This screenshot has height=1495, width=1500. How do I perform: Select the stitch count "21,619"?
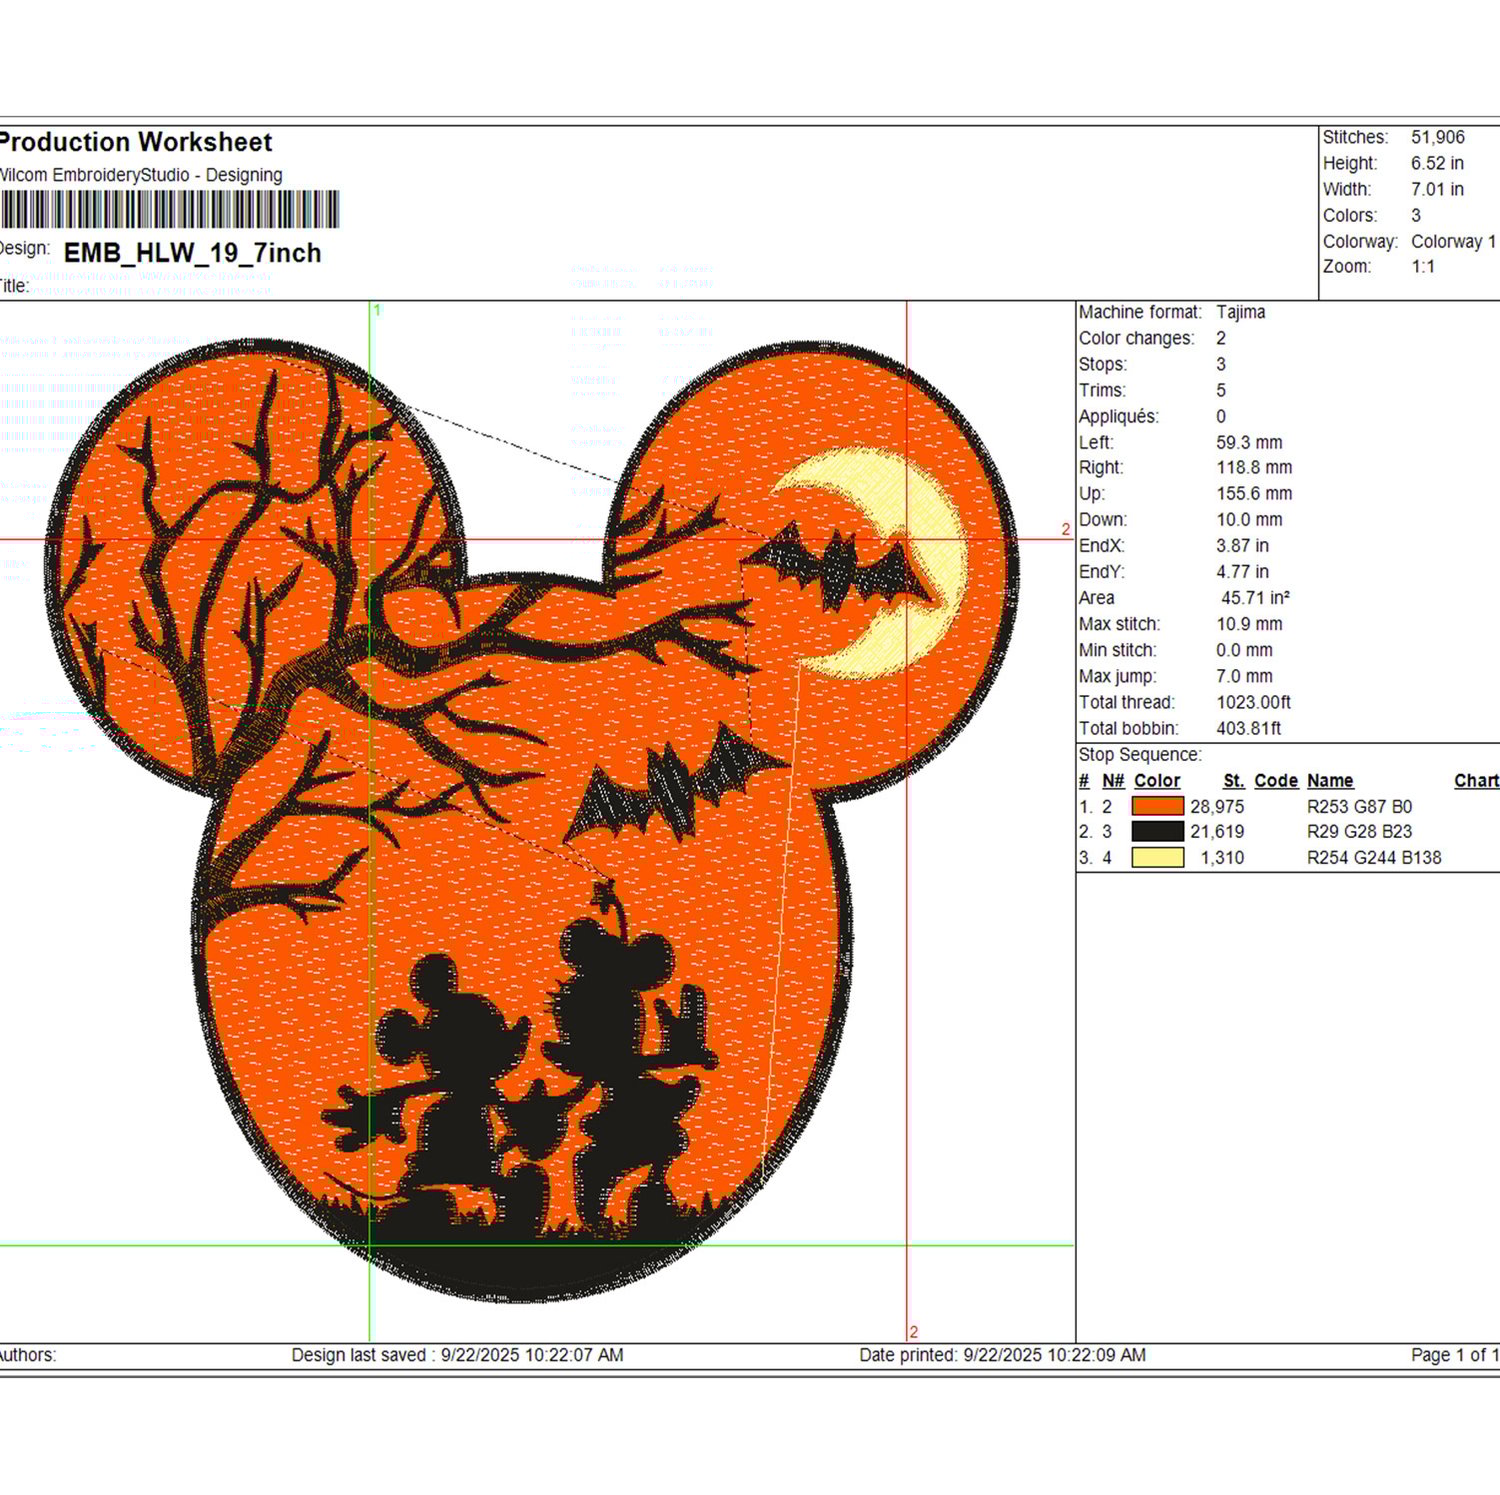[1217, 831]
